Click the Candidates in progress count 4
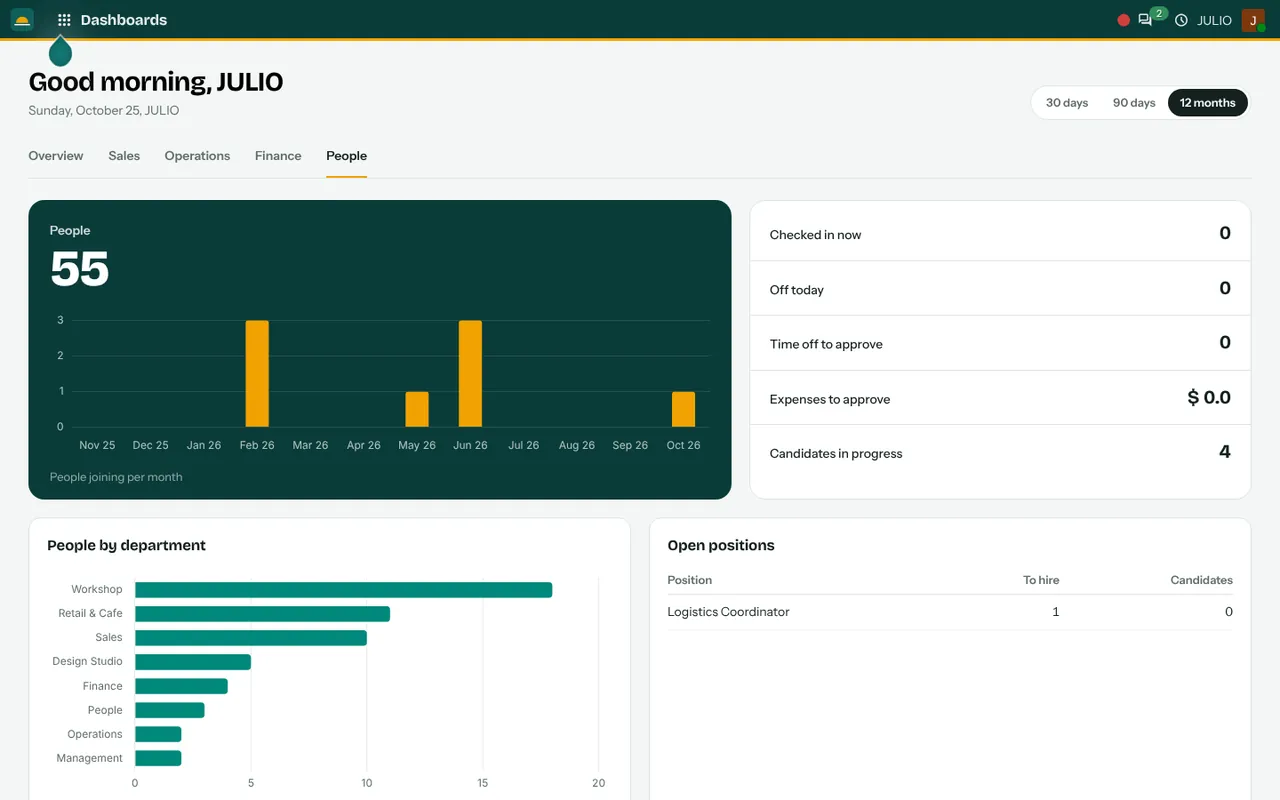 coord(1225,452)
